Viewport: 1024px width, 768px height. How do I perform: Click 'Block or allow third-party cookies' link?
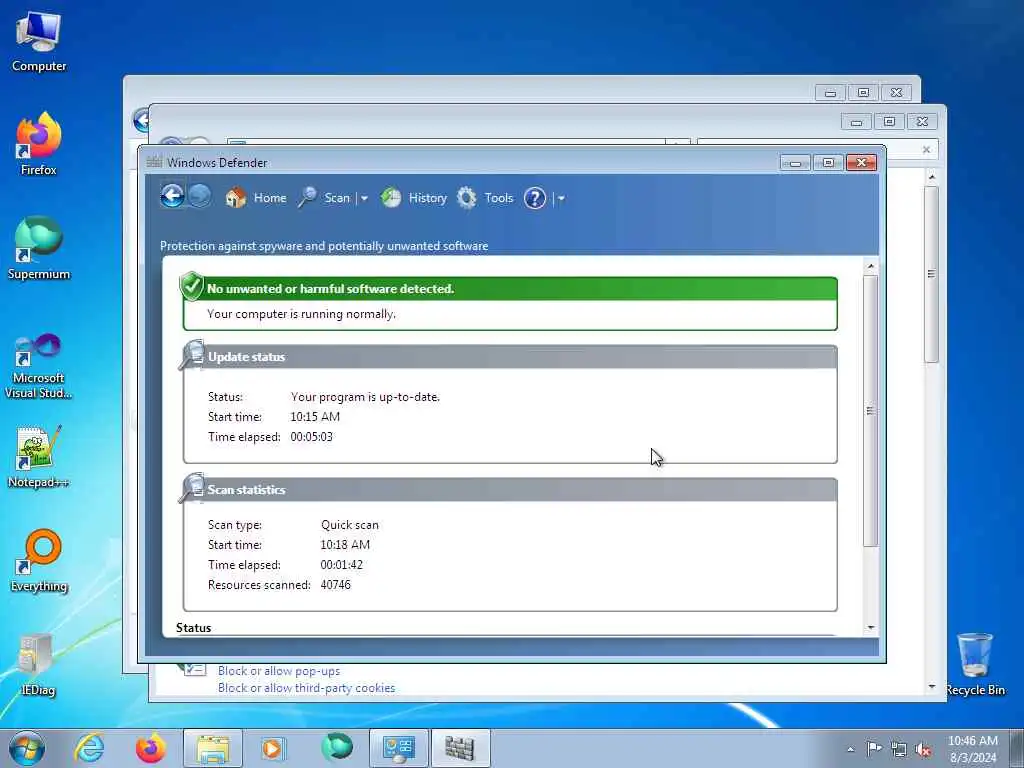point(306,688)
